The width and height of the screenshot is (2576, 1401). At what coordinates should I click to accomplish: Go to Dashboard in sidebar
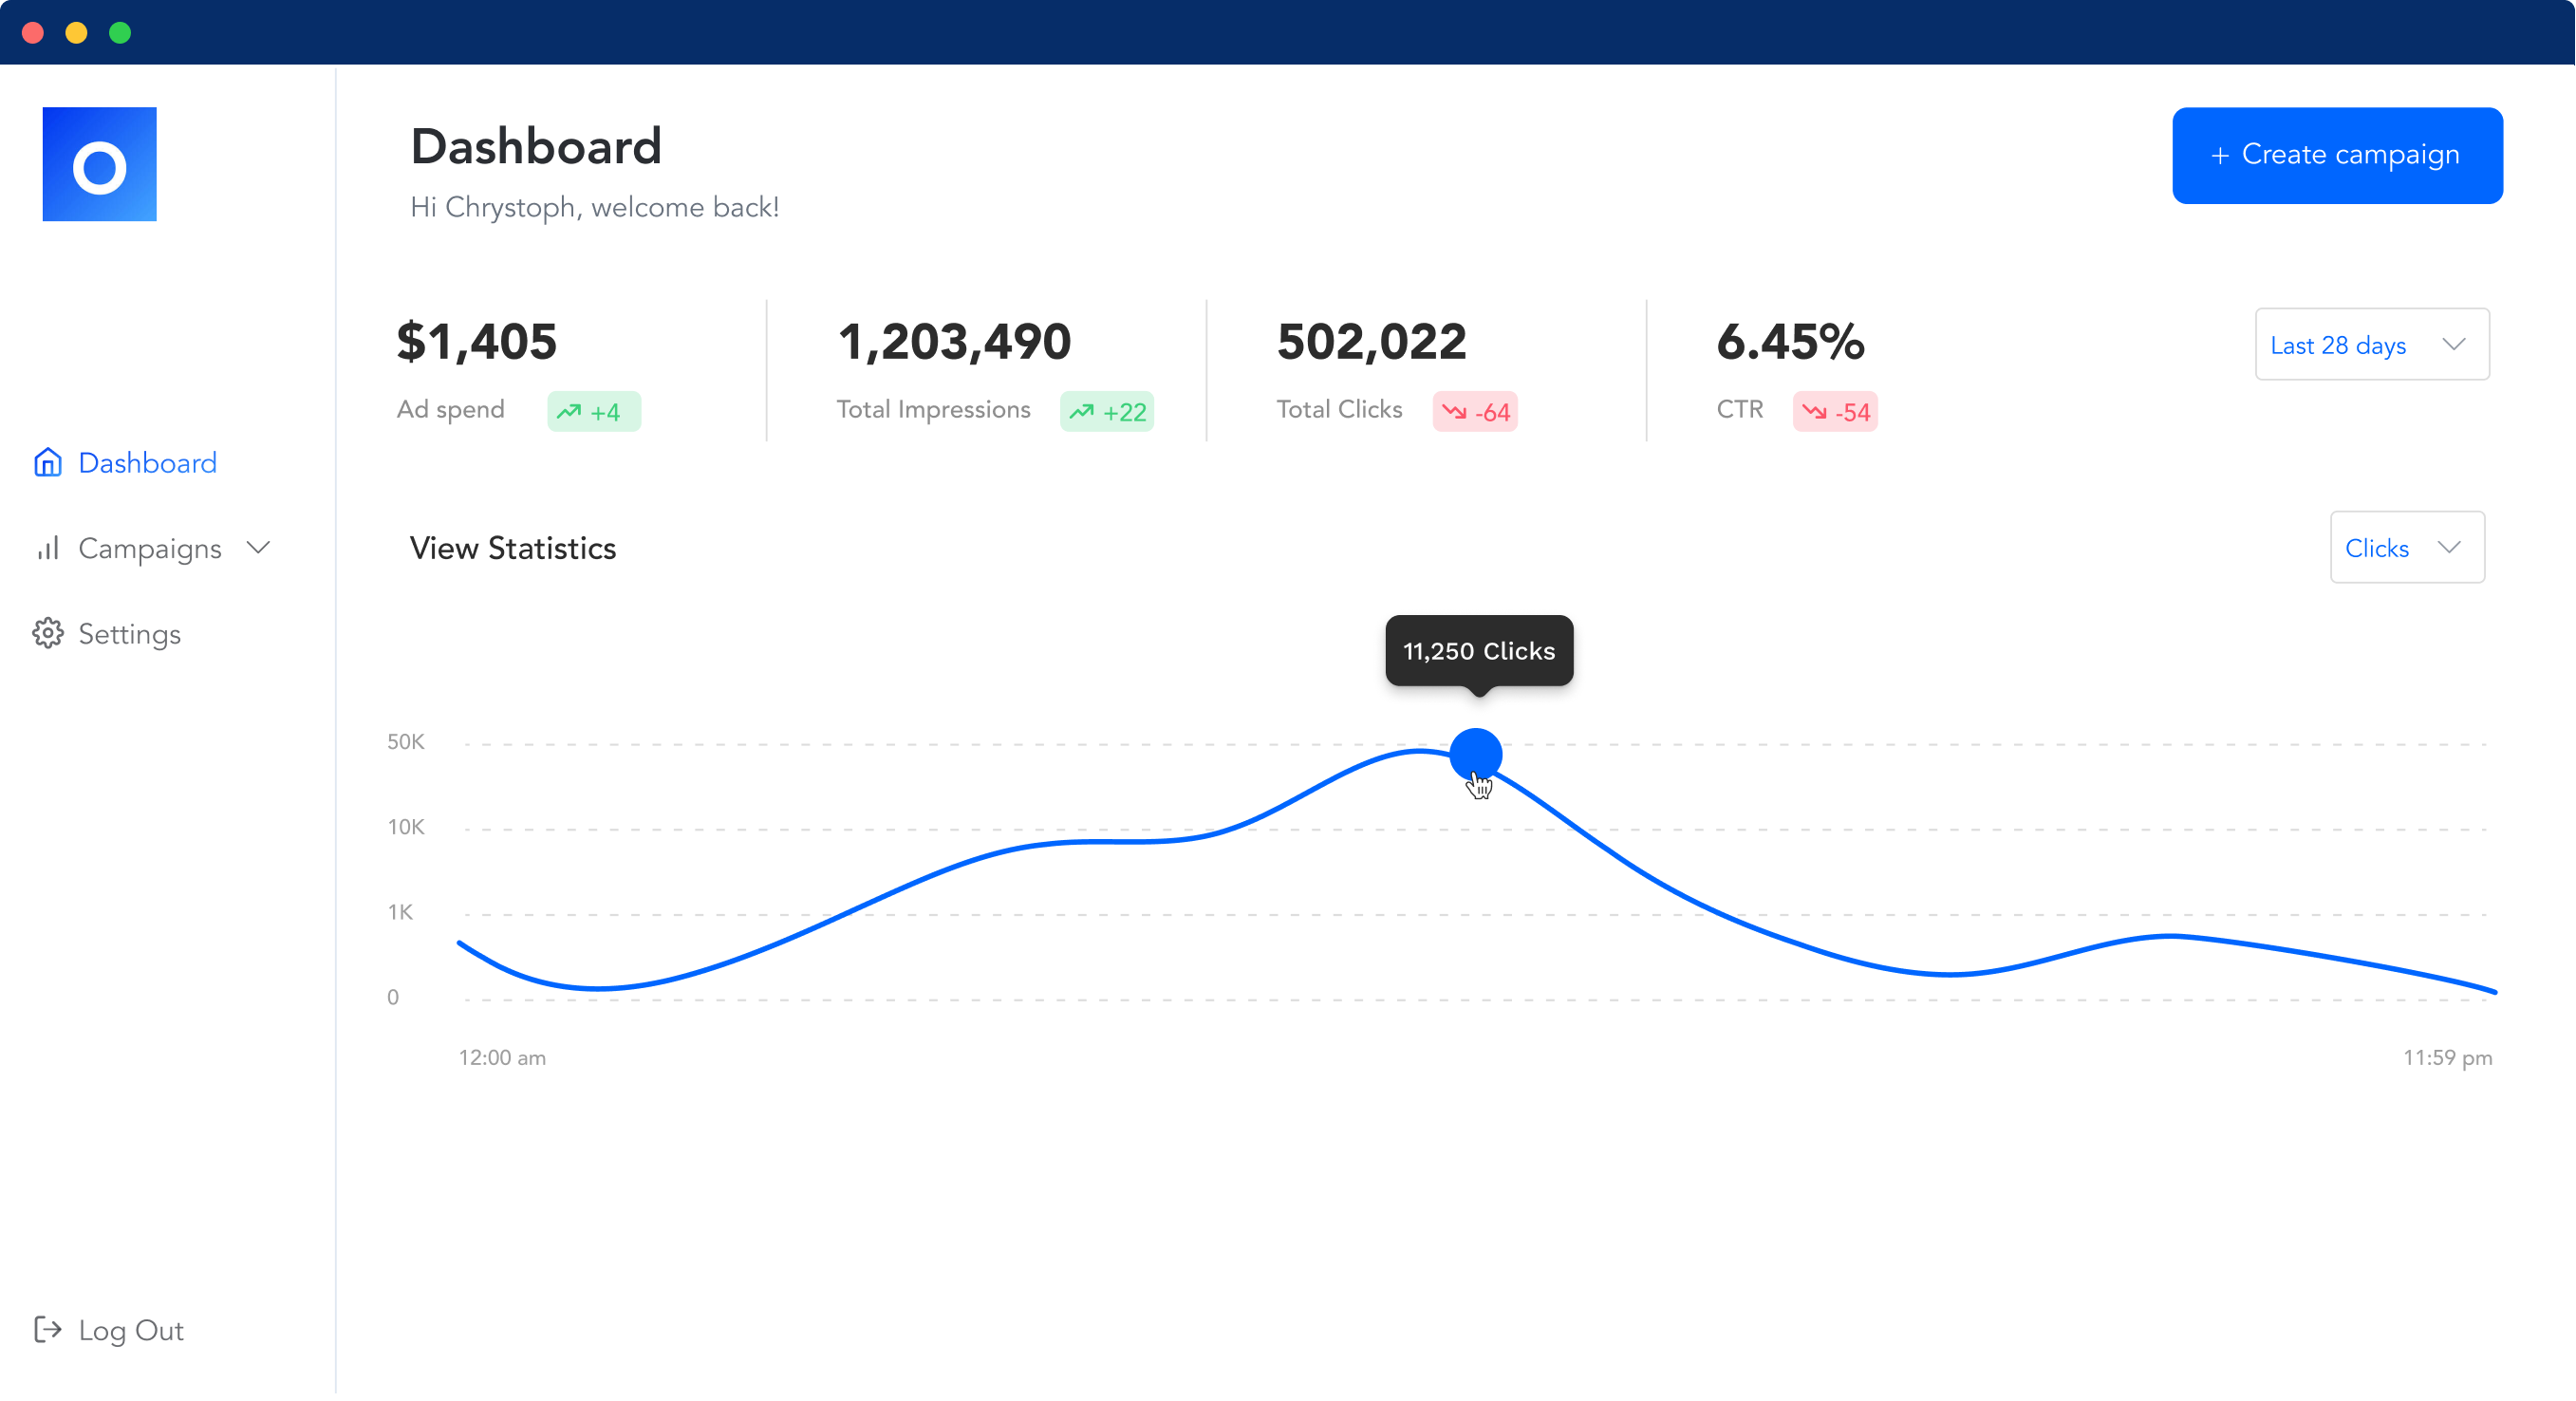pyautogui.click(x=147, y=462)
